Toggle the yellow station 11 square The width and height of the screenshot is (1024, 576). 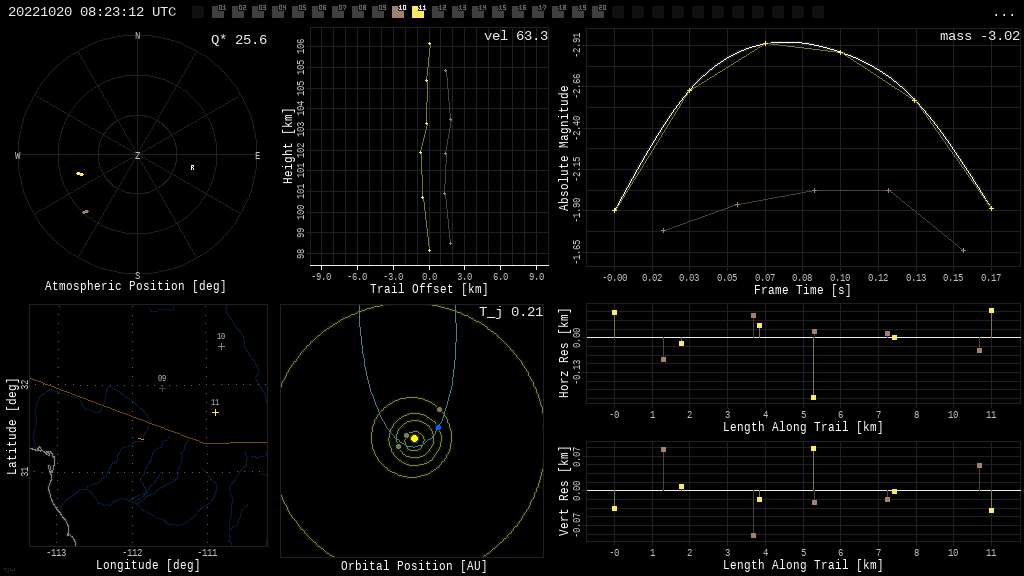click(418, 12)
